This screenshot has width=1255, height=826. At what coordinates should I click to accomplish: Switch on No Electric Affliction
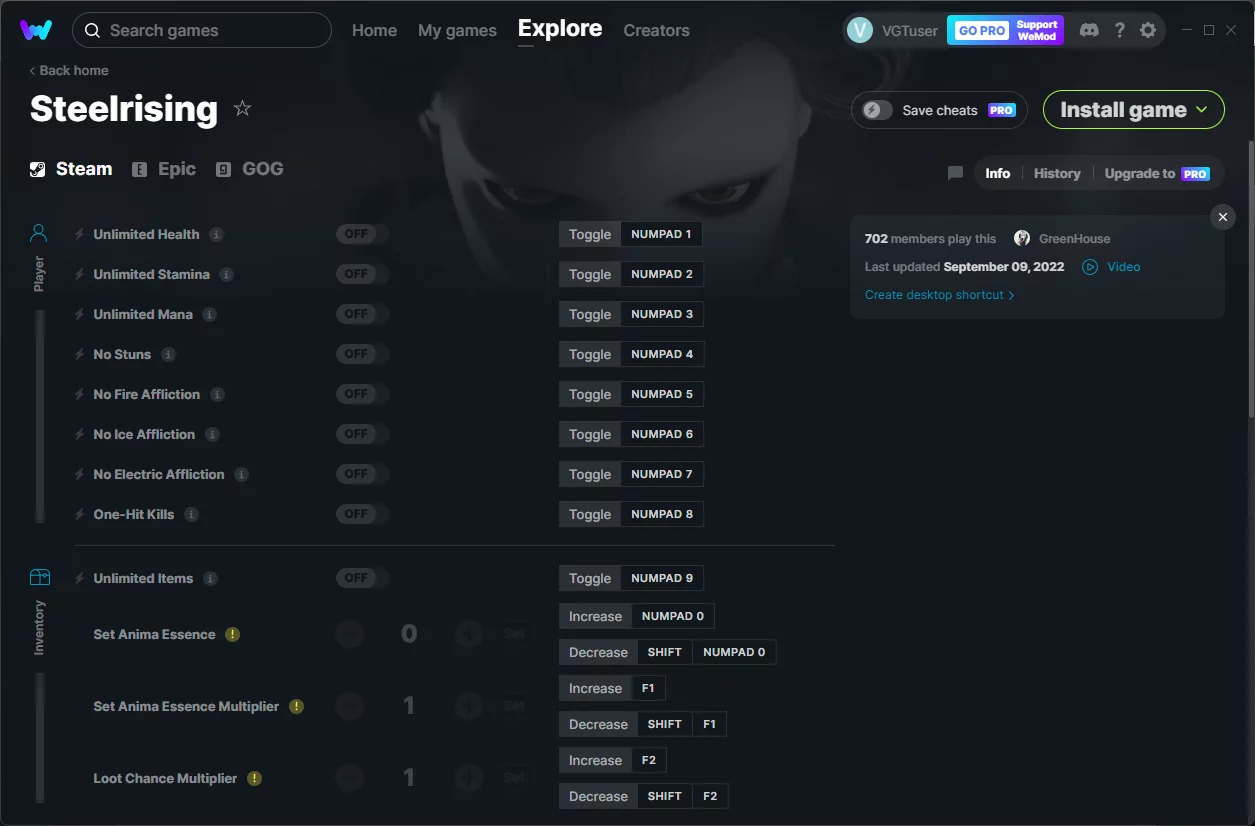pos(362,474)
